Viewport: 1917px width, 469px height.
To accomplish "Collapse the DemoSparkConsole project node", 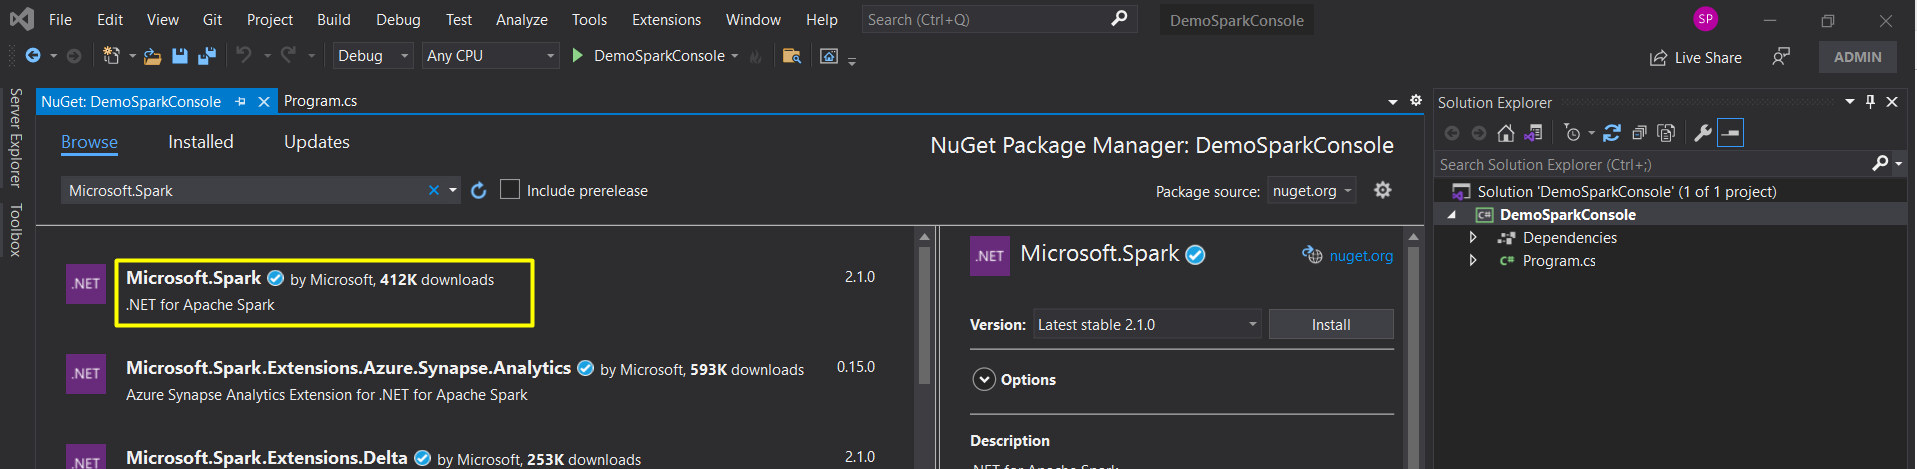I will point(1452,214).
